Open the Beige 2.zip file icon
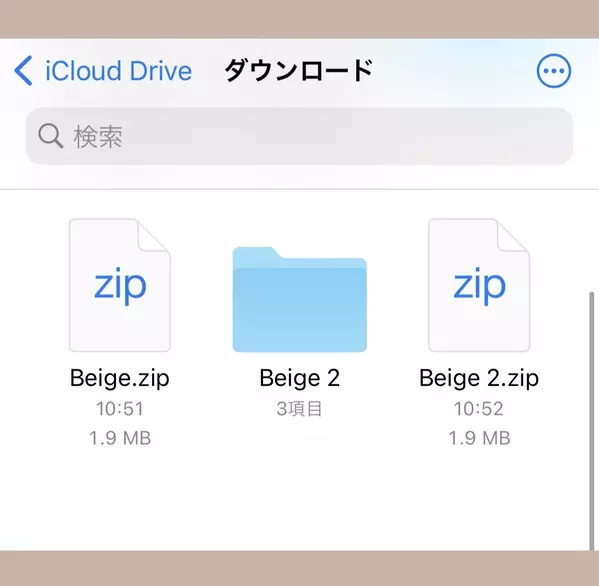Viewport: 599px width, 586px height. pyautogui.click(x=479, y=285)
